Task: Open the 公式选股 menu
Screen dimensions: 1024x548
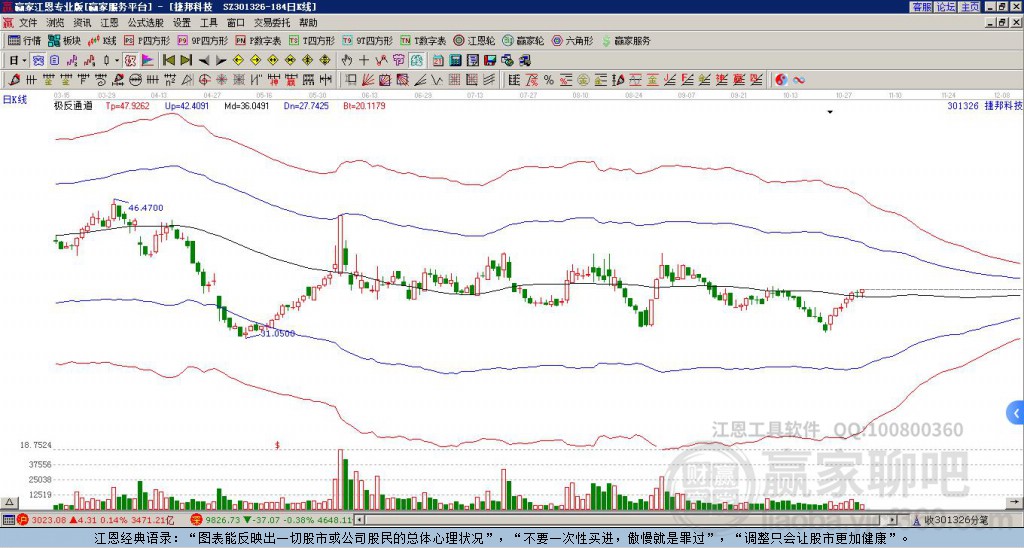Action: tap(146, 23)
